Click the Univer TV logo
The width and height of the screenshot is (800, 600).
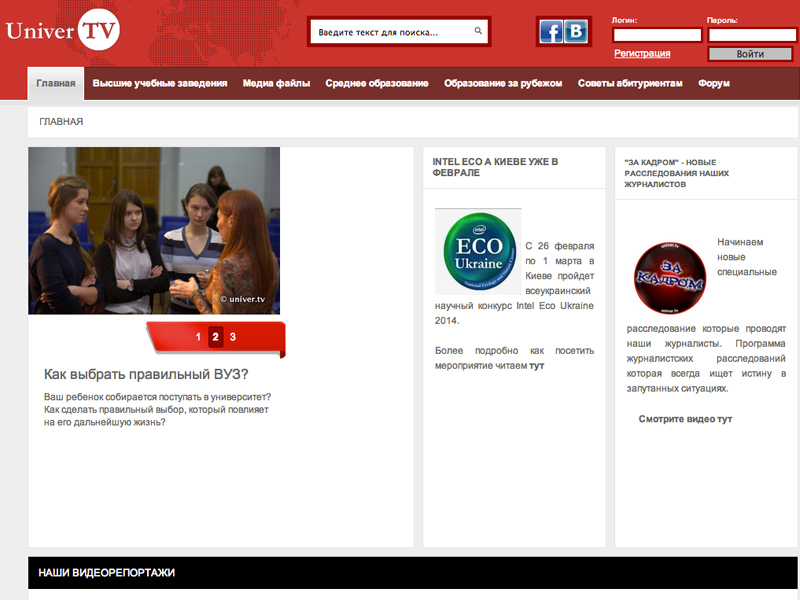point(62,31)
